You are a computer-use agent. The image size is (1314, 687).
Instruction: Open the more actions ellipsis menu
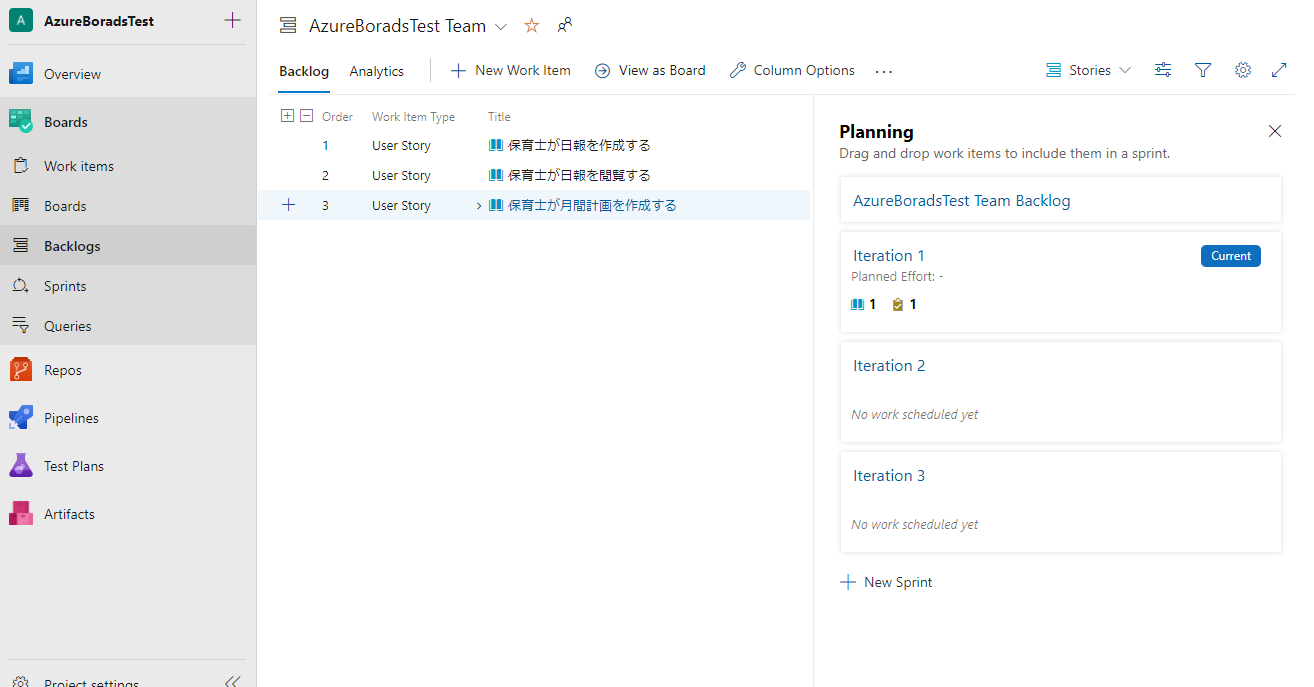tap(884, 71)
